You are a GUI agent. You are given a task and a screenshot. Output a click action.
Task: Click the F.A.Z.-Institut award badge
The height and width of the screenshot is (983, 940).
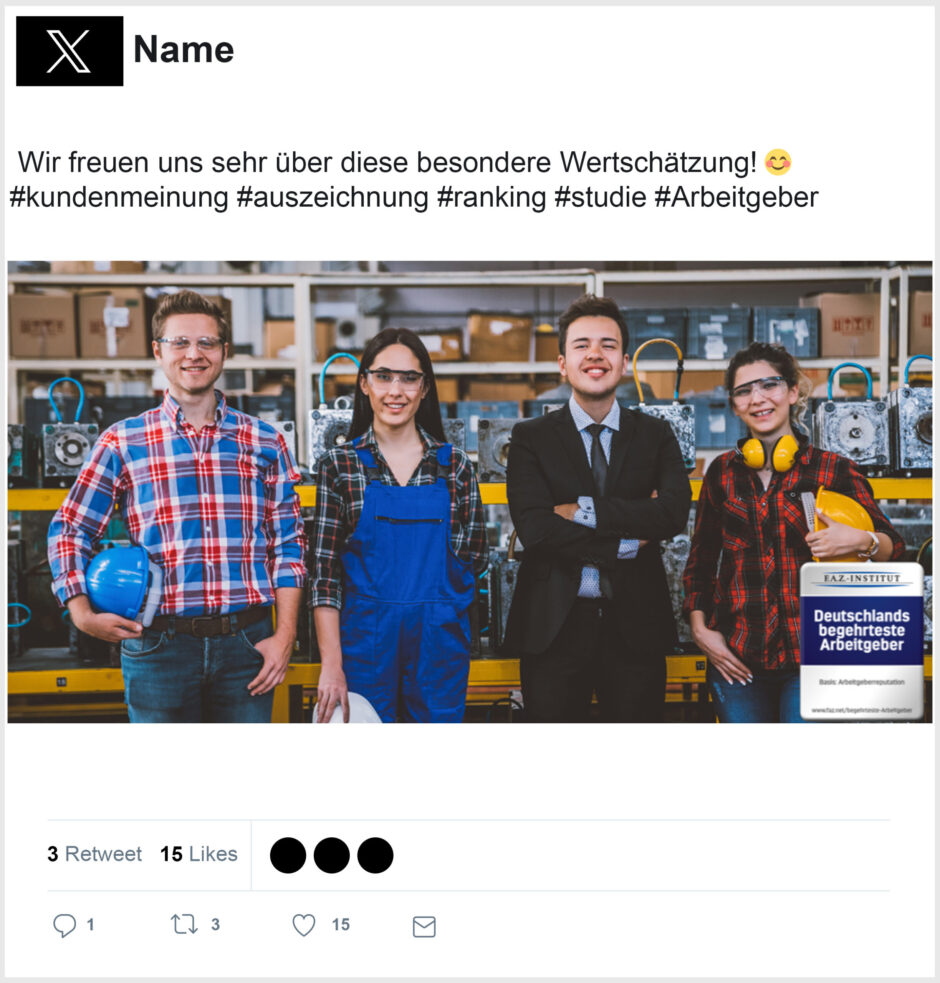coord(862,641)
